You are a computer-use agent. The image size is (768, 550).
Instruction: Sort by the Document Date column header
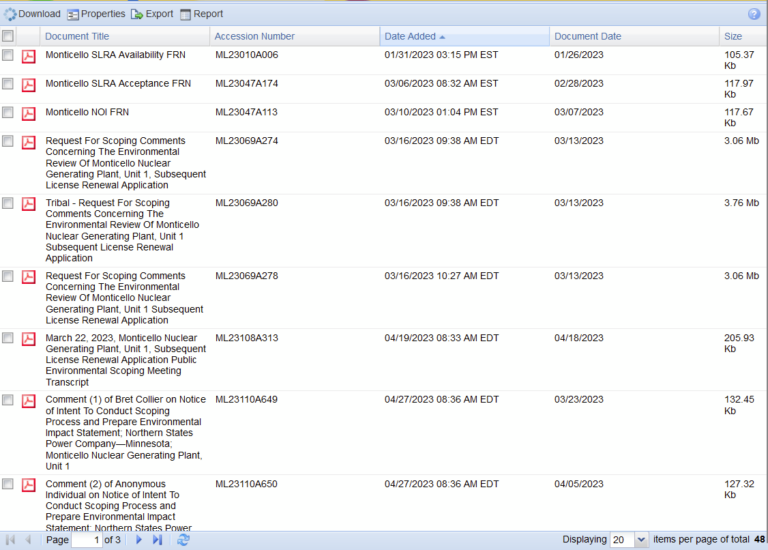588,36
